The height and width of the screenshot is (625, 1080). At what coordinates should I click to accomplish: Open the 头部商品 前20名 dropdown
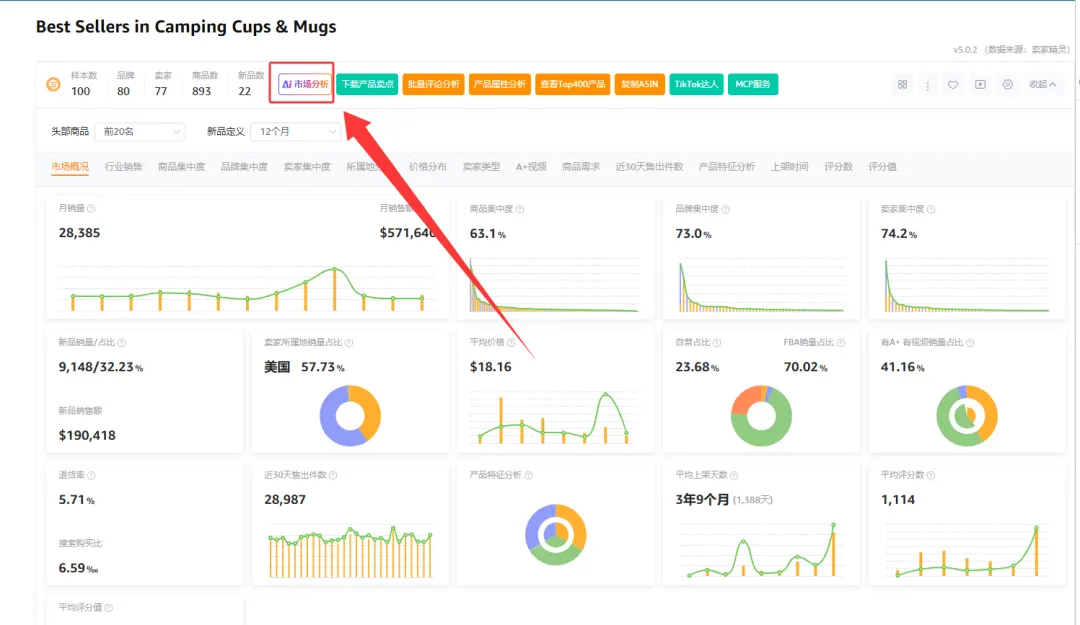140,131
